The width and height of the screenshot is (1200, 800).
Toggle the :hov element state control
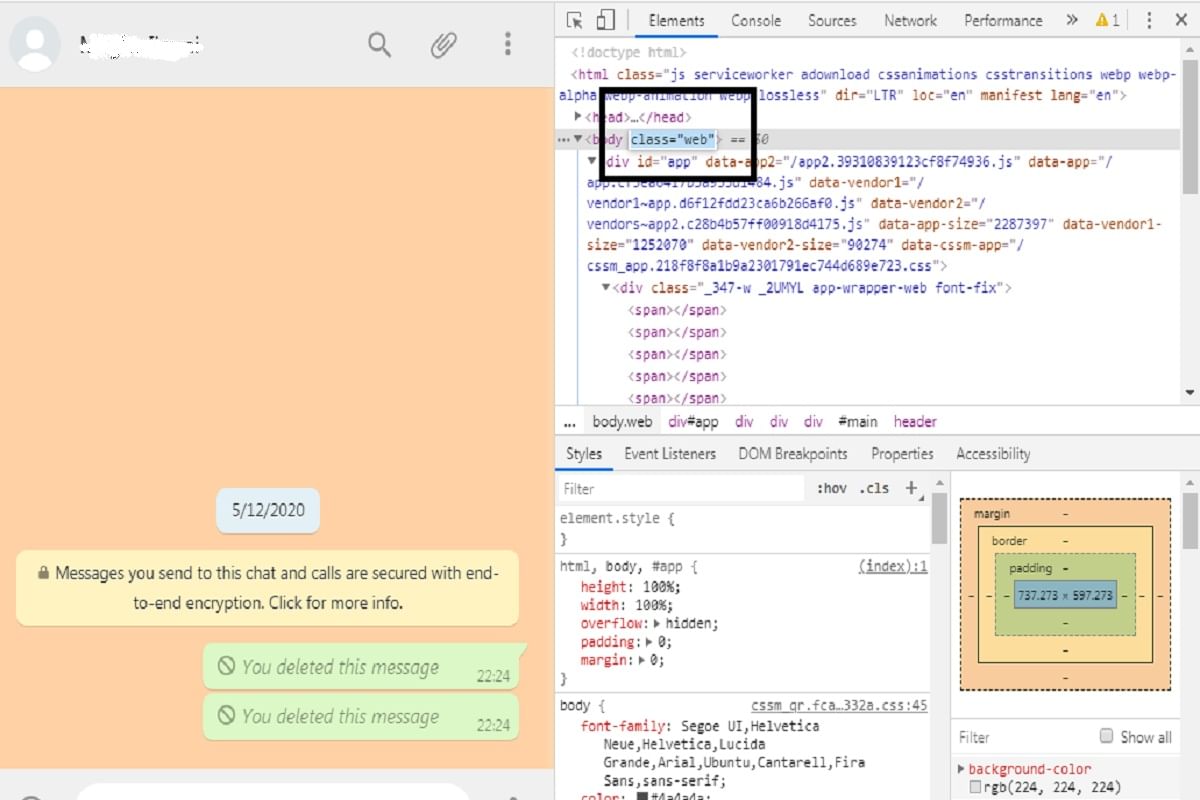[x=831, y=488]
